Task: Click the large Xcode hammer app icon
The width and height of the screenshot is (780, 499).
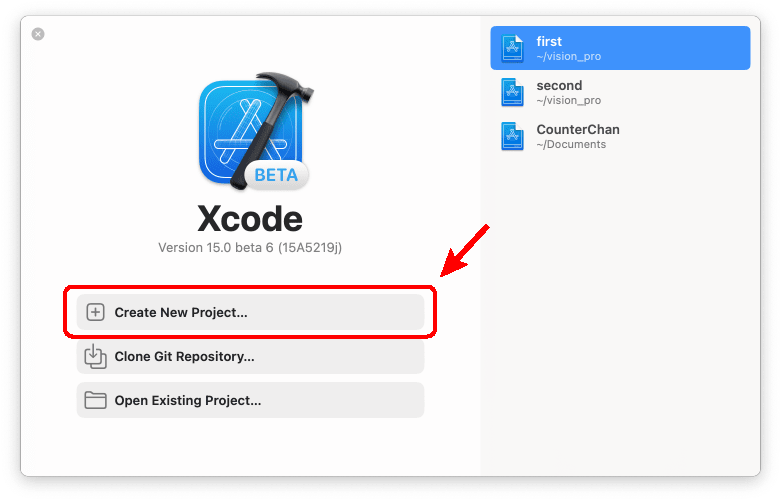Action: point(256,131)
